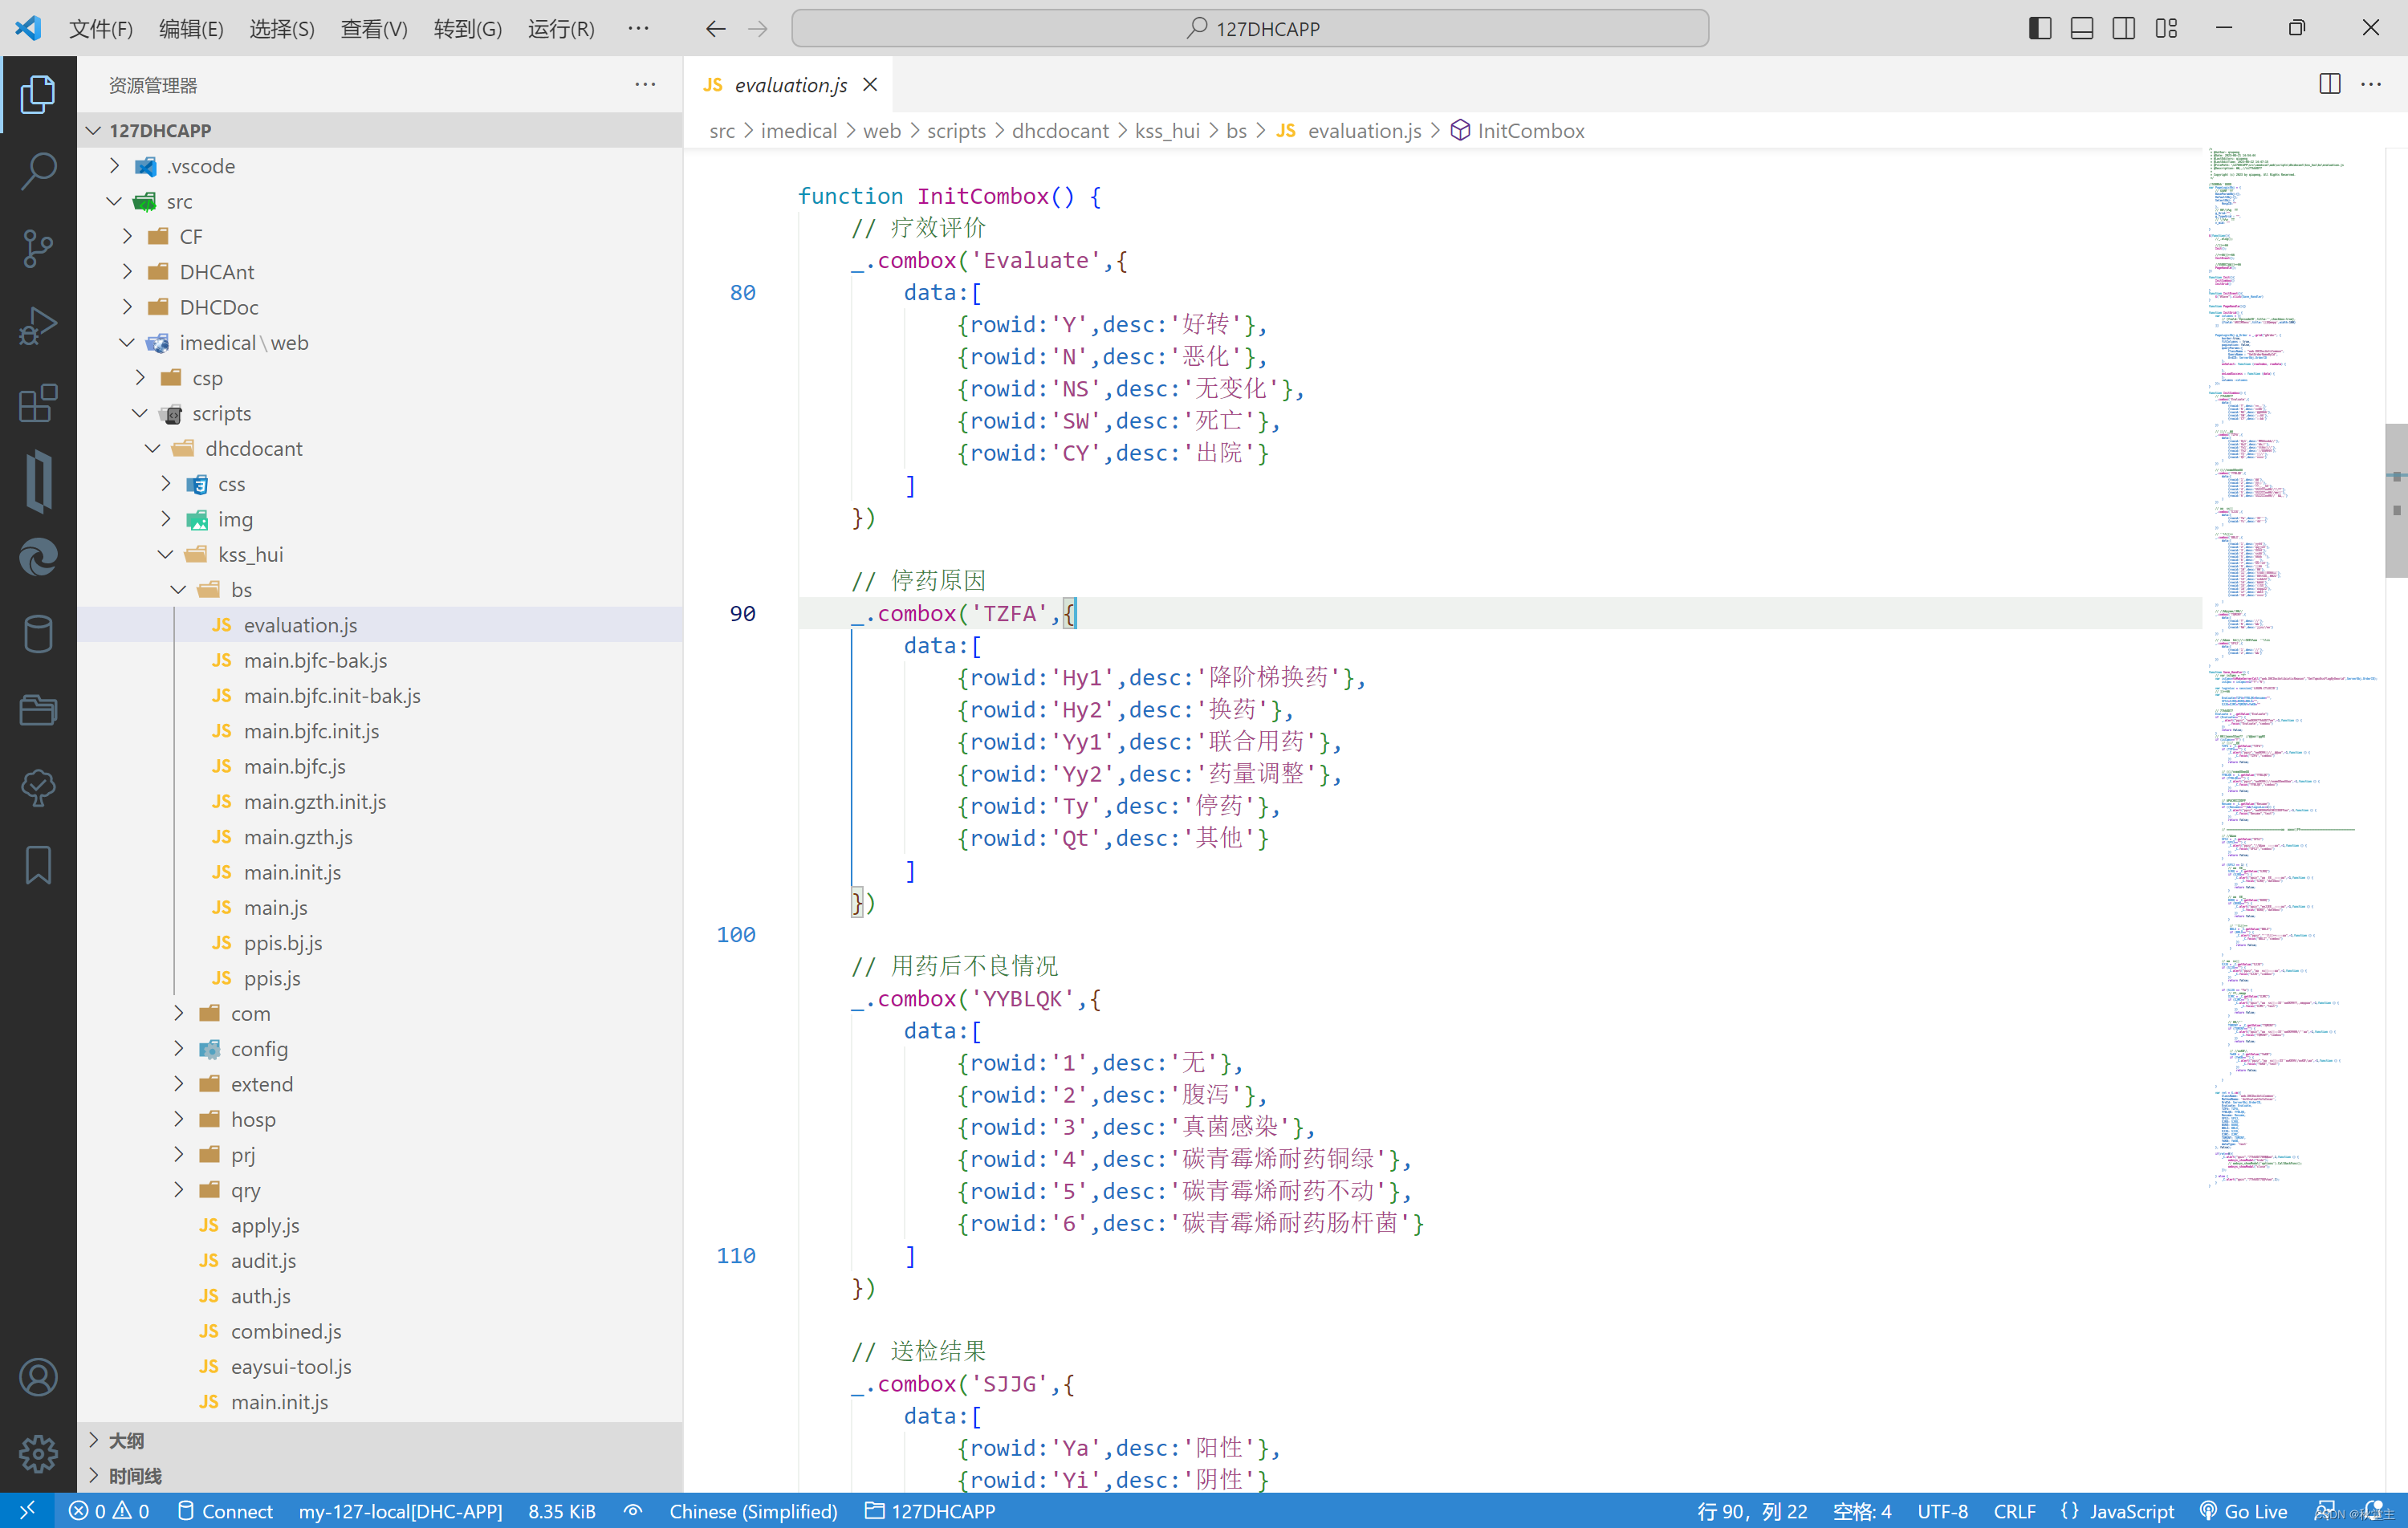Open the Search panel icon
This screenshot has width=2408, height=1528.
click(x=39, y=170)
